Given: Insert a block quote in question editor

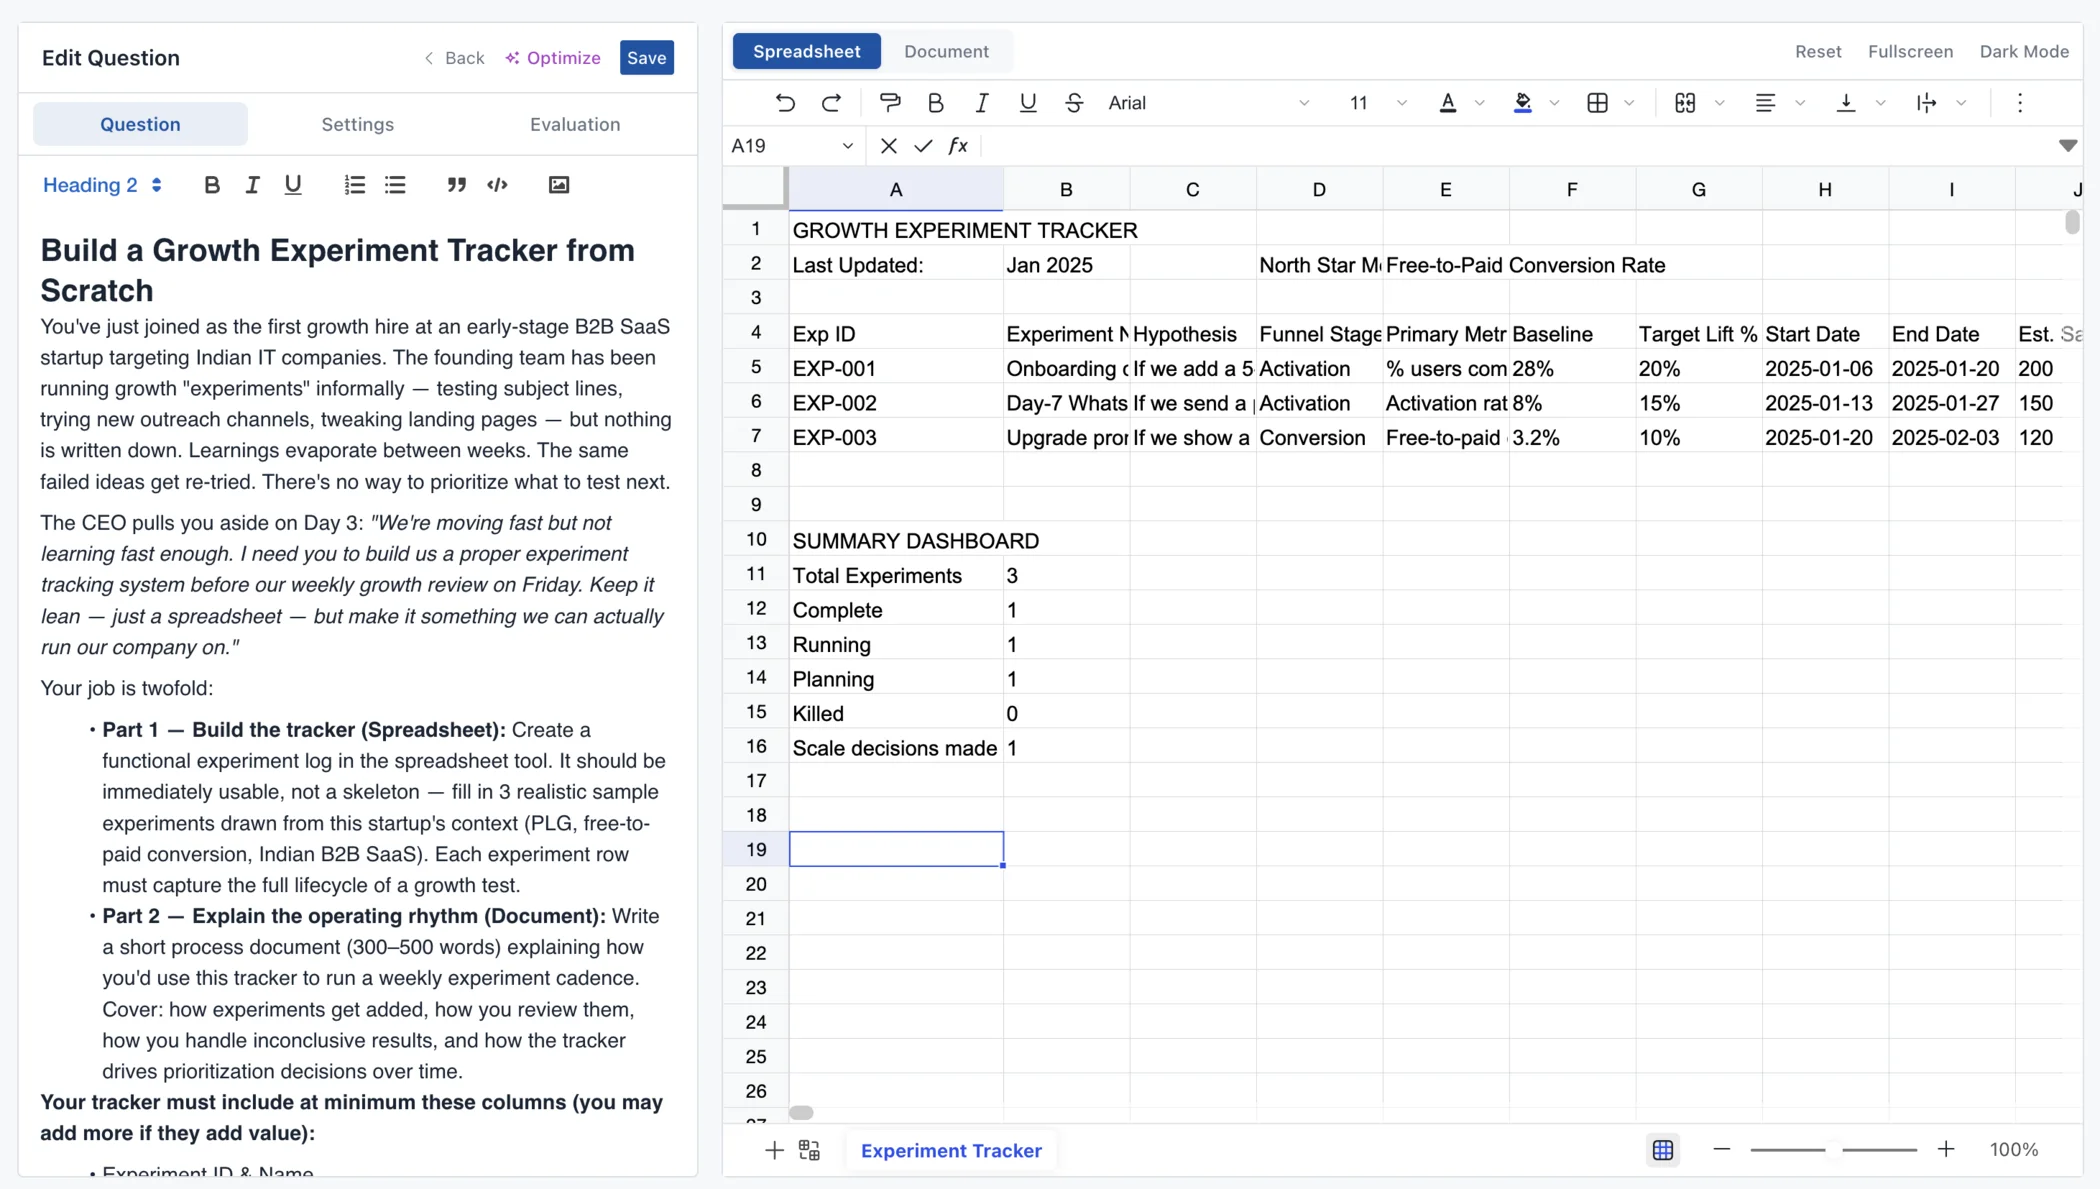Looking at the screenshot, I should tap(456, 185).
